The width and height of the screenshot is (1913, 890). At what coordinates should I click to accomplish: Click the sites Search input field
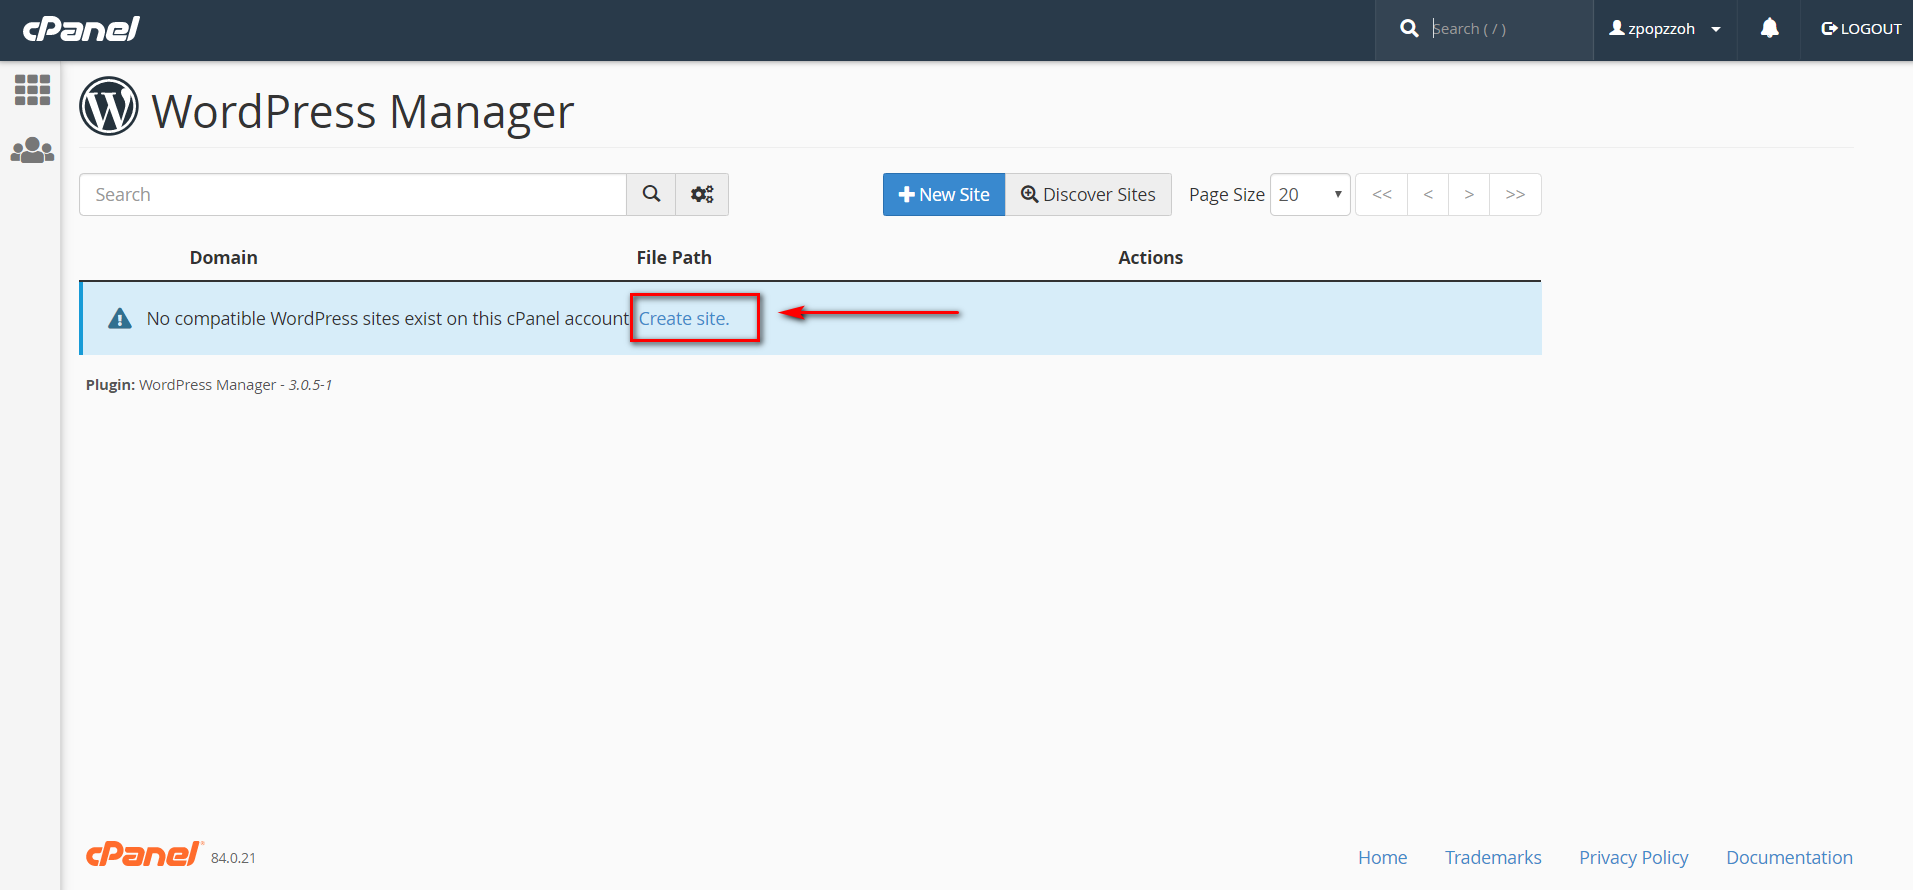(353, 194)
